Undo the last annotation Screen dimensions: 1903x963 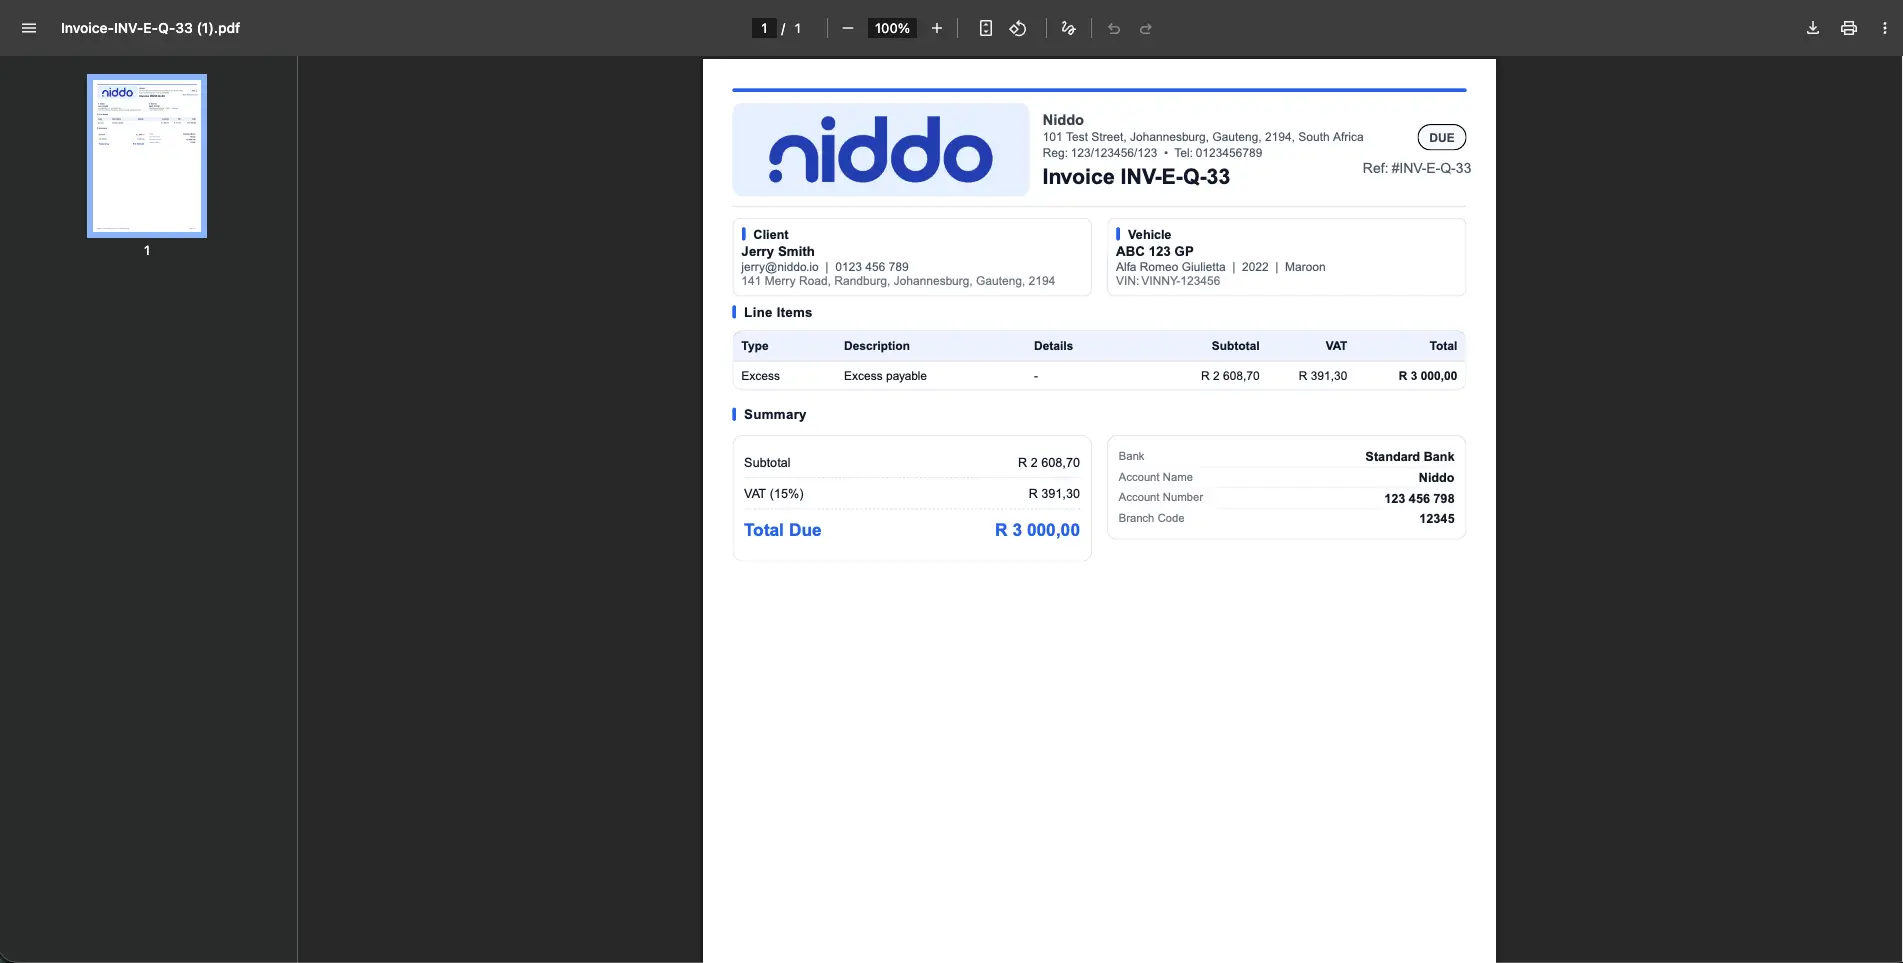[x=1112, y=28]
